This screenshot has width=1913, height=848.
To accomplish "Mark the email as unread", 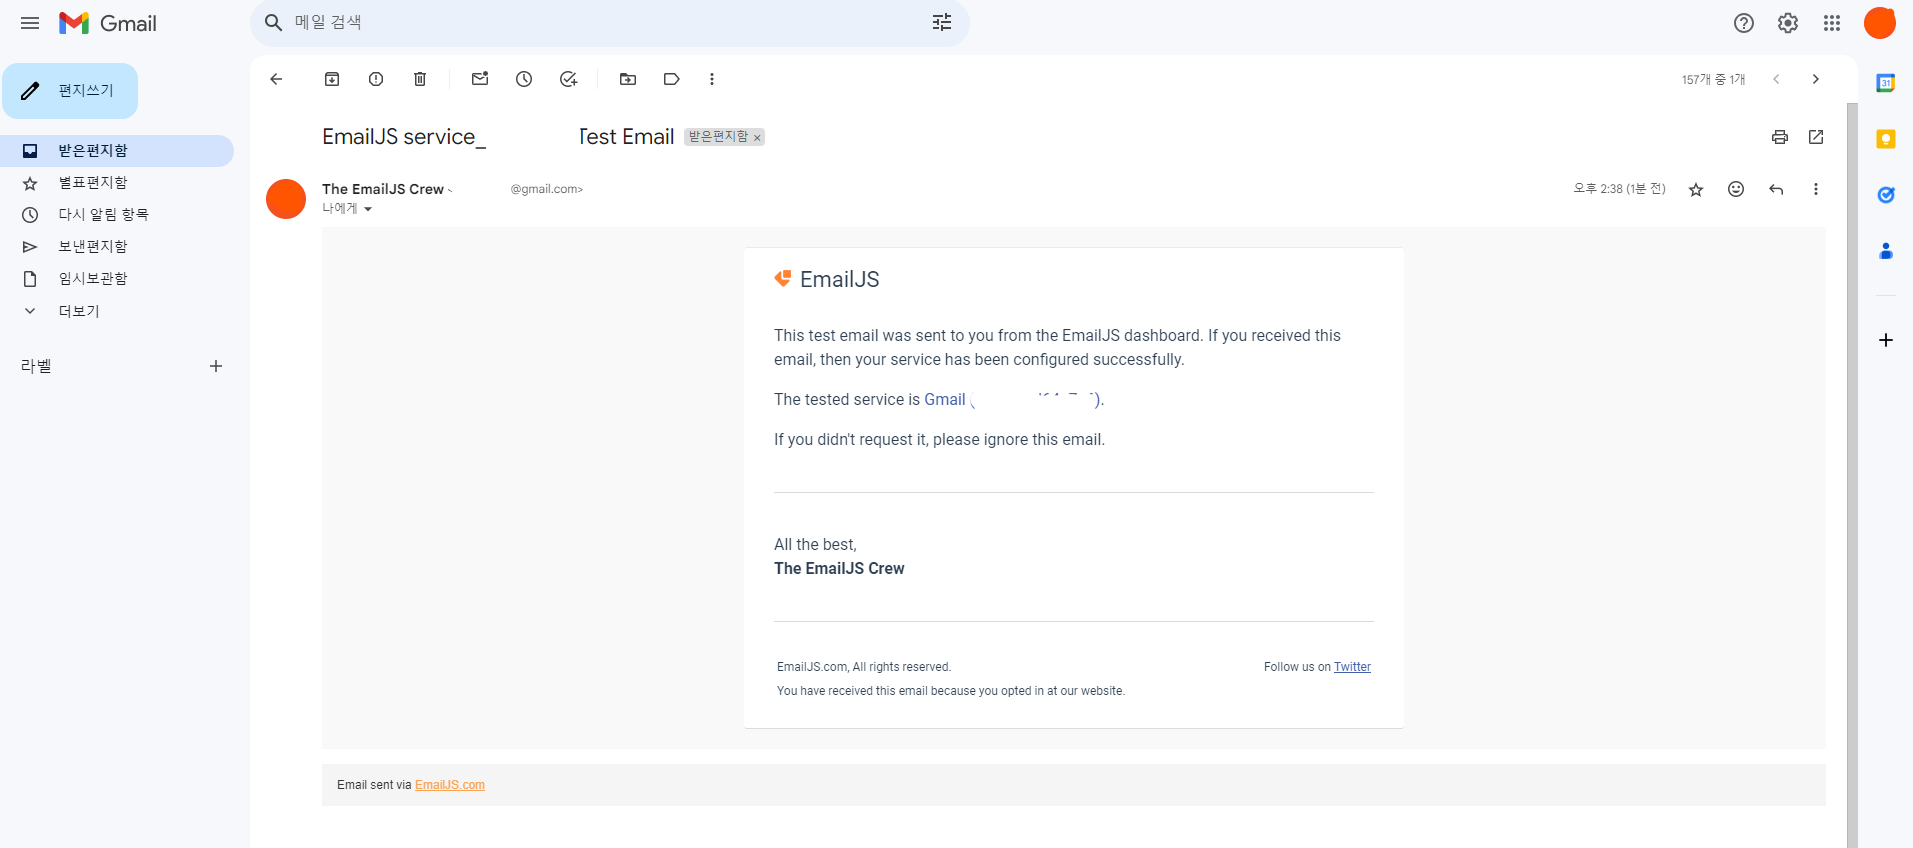I will tap(480, 79).
